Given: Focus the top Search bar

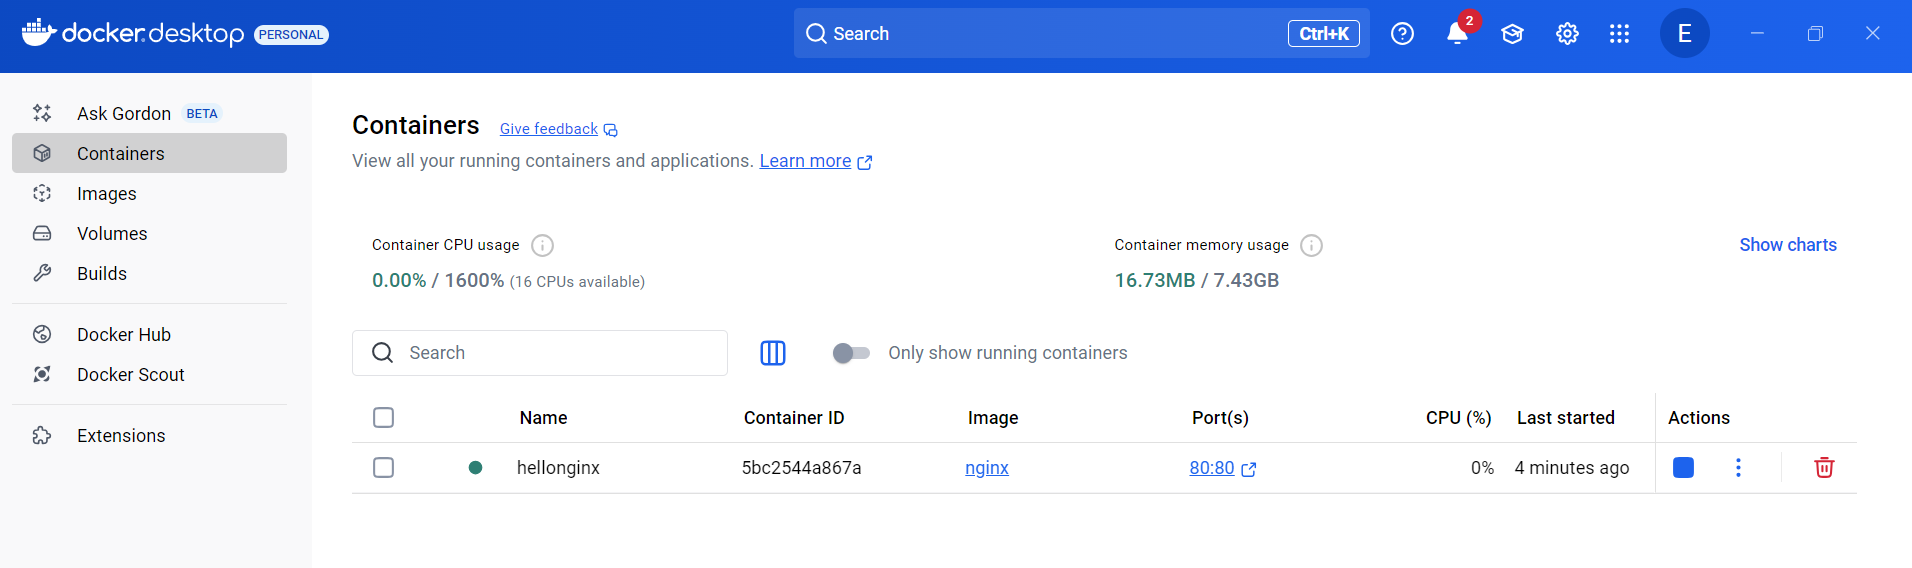Looking at the screenshot, I should pyautogui.click(x=1081, y=34).
